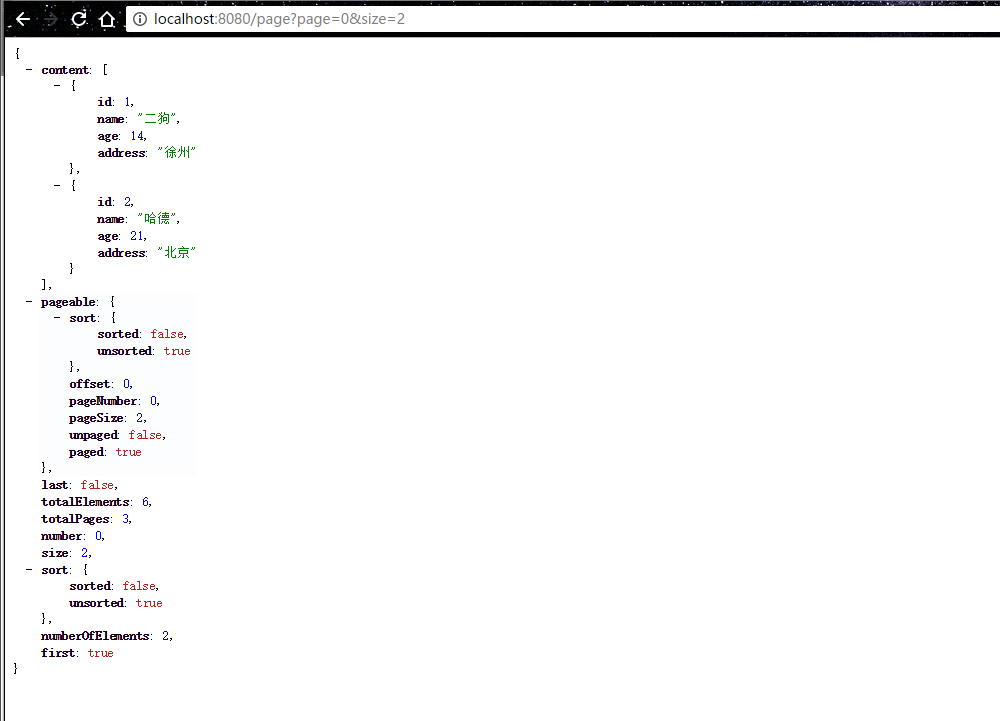Collapse the content array
Screen dimensions: 1000x721
point(29,69)
